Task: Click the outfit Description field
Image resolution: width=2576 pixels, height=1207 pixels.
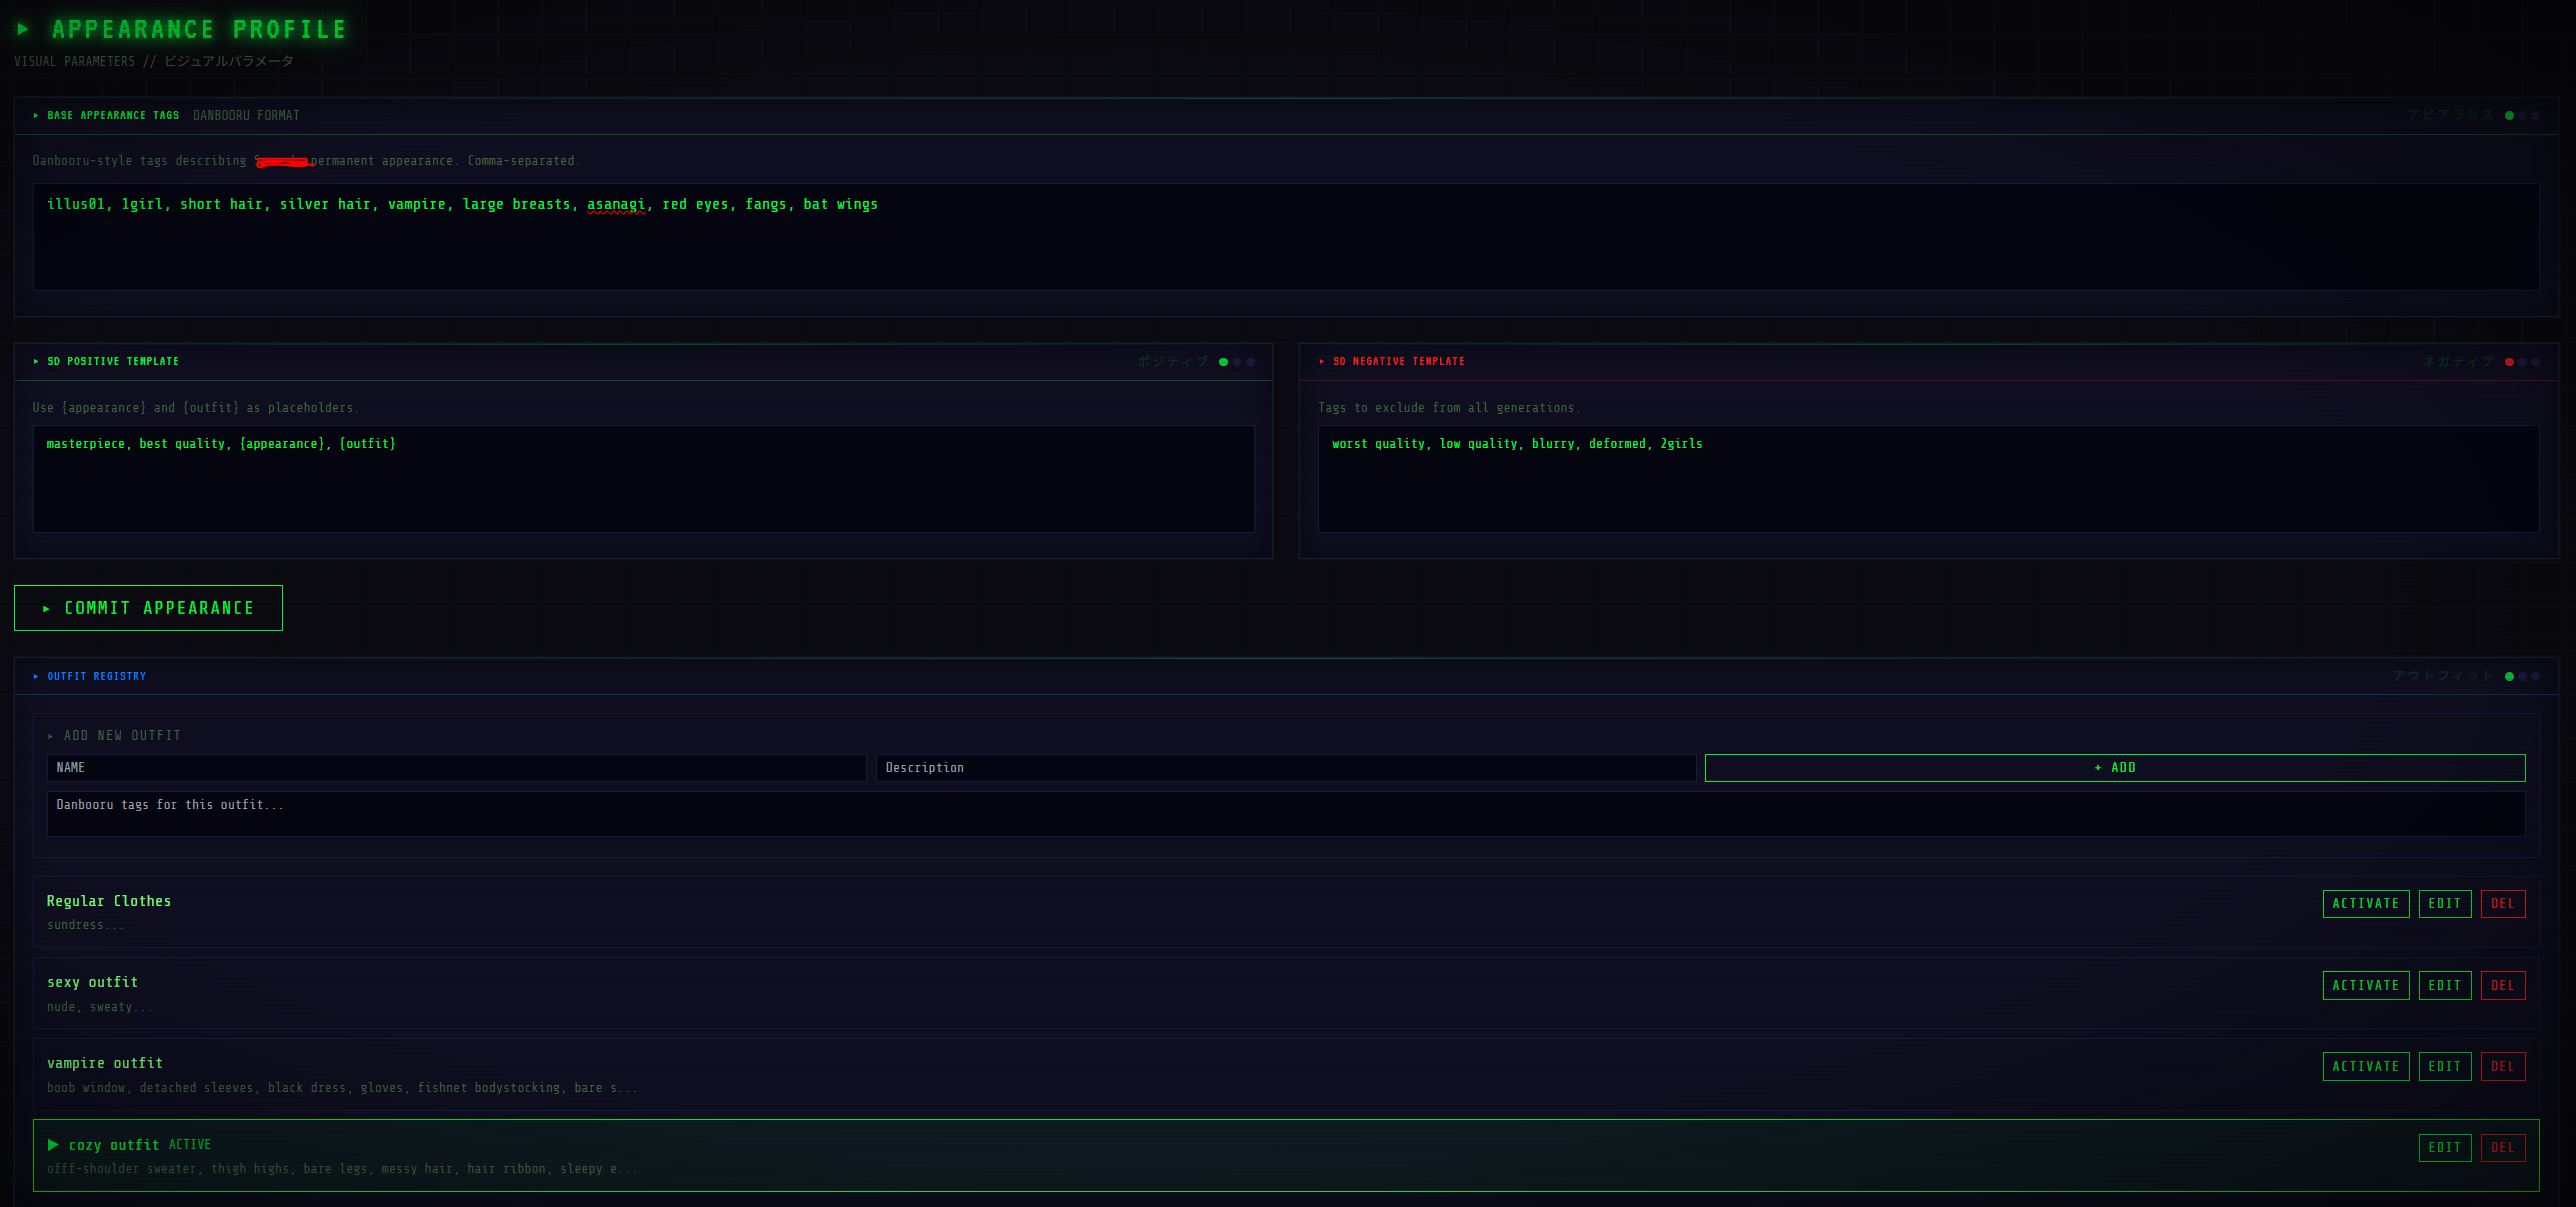Action: tap(1285, 768)
